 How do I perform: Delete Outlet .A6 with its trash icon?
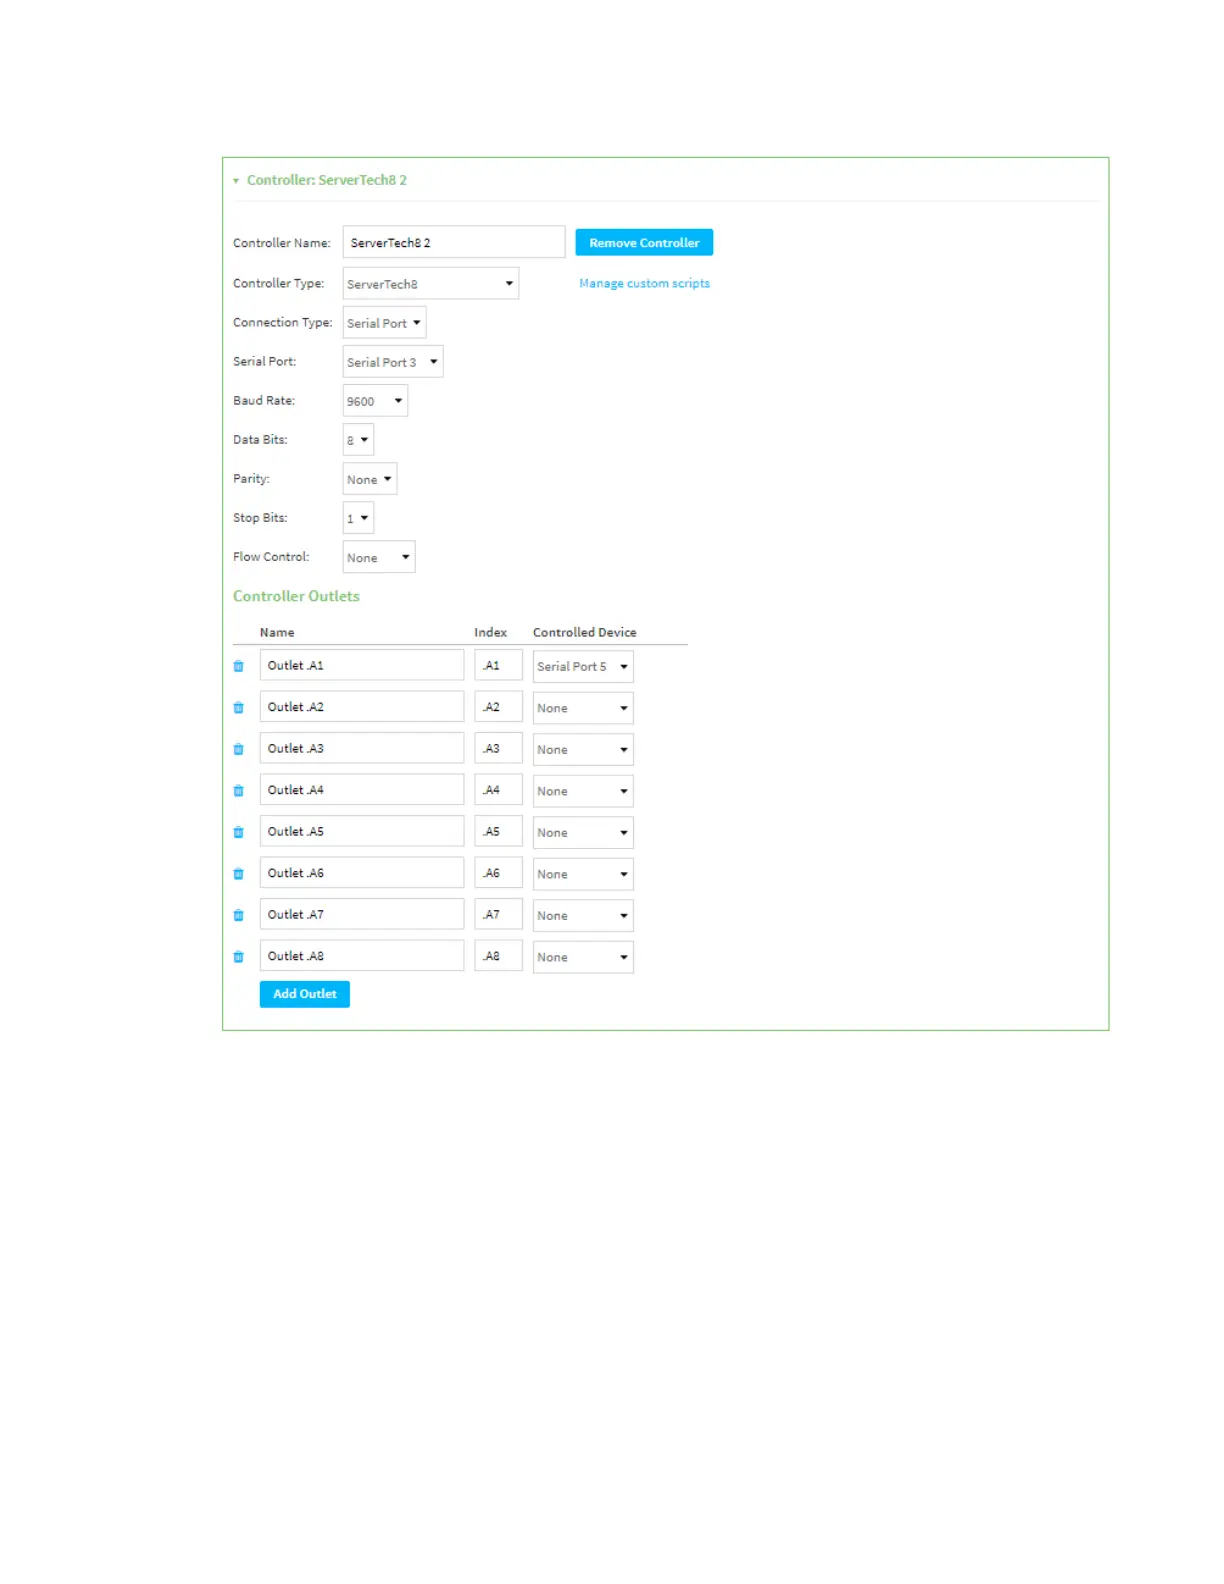click(238, 874)
